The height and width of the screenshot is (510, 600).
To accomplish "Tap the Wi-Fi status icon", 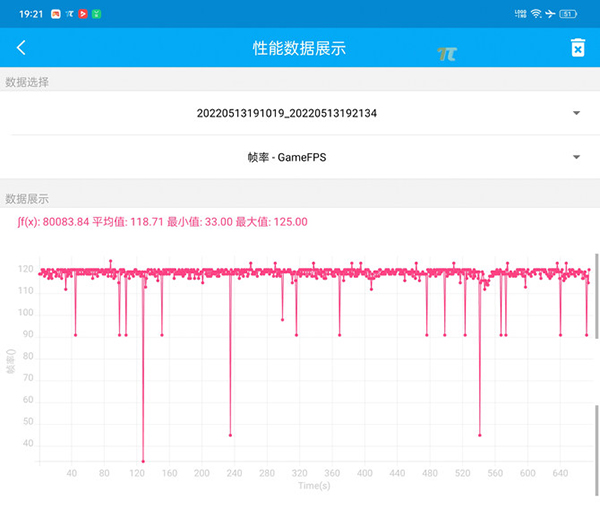I will pos(536,13).
